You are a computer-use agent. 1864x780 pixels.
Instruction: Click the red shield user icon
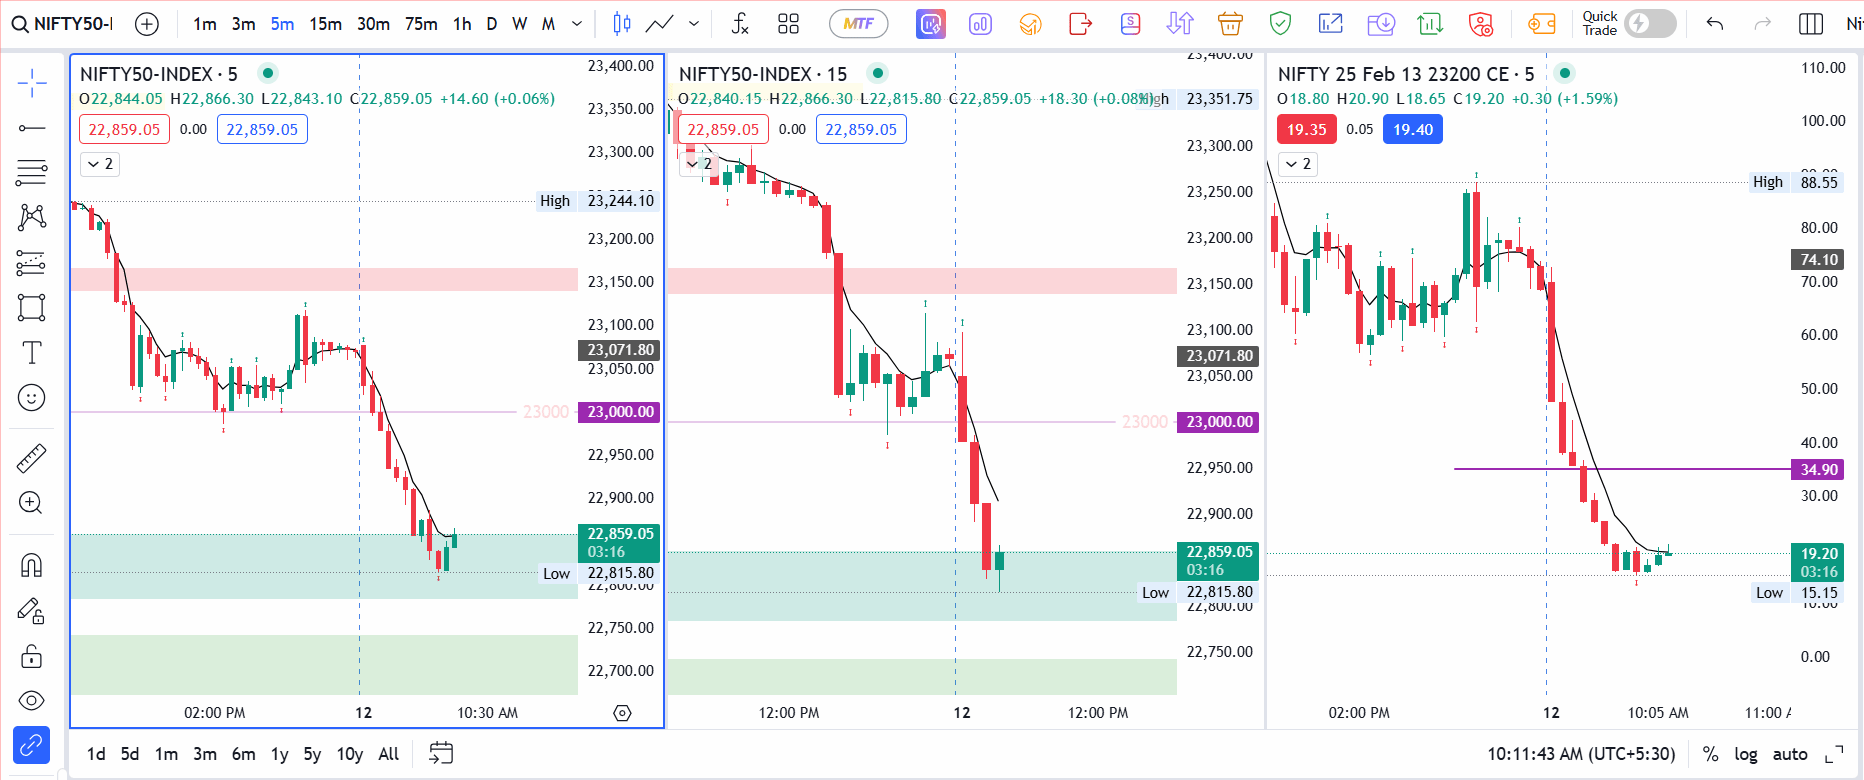pyautogui.click(x=1481, y=23)
